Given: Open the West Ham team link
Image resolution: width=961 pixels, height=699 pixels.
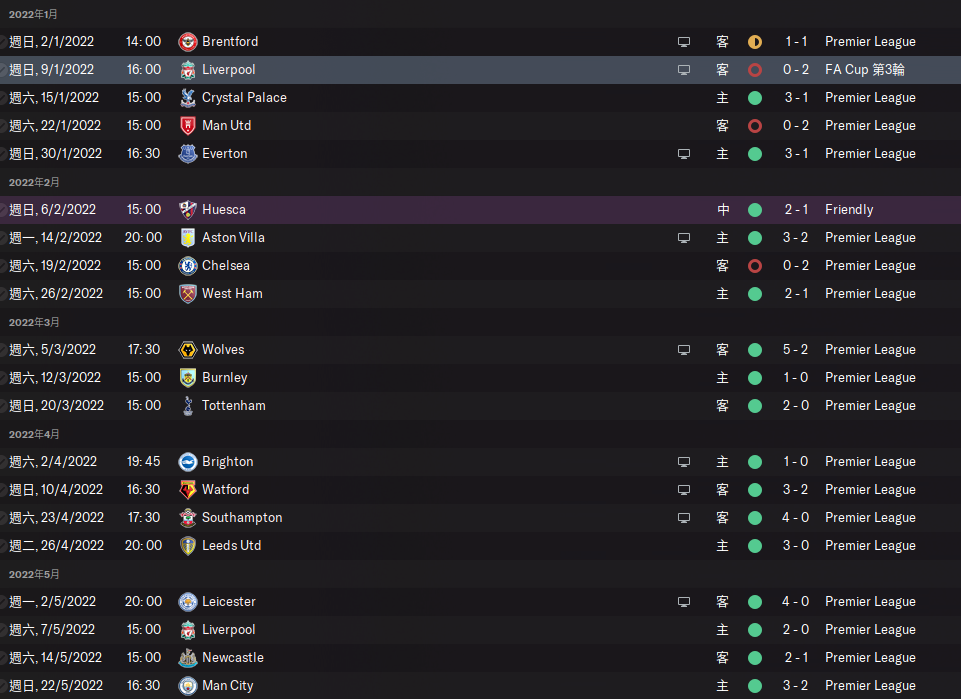Looking at the screenshot, I should point(232,293).
